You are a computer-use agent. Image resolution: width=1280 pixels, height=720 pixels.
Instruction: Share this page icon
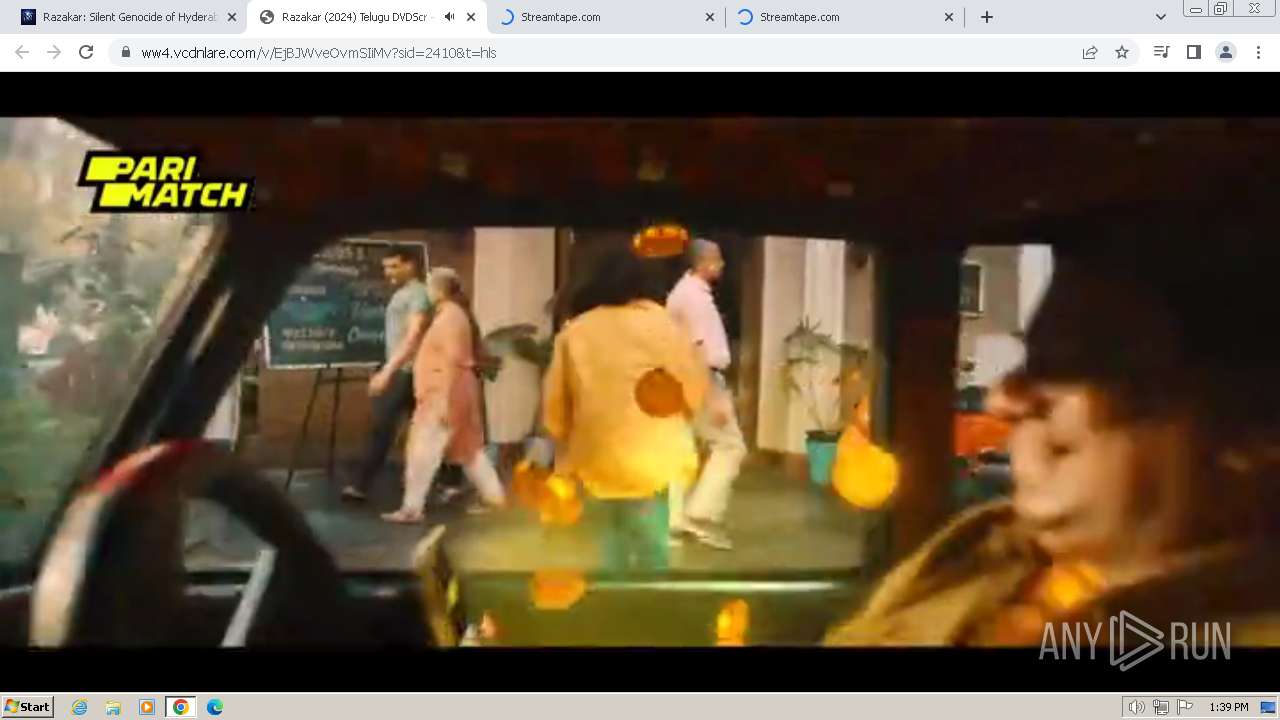pos(1090,52)
